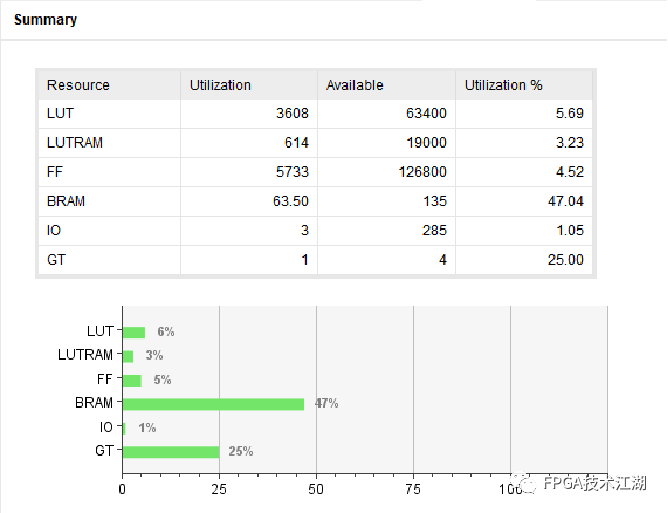The width and height of the screenshot is (668, 513).
Task: Click the green LUT bar in the chart
Action: coord(133,332)
